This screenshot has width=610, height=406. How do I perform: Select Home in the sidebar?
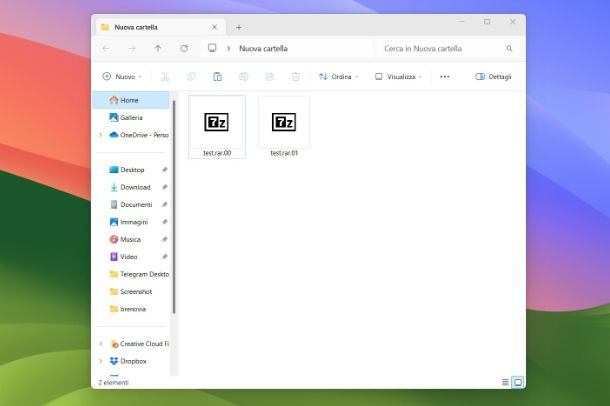click(x=131, y=100)
